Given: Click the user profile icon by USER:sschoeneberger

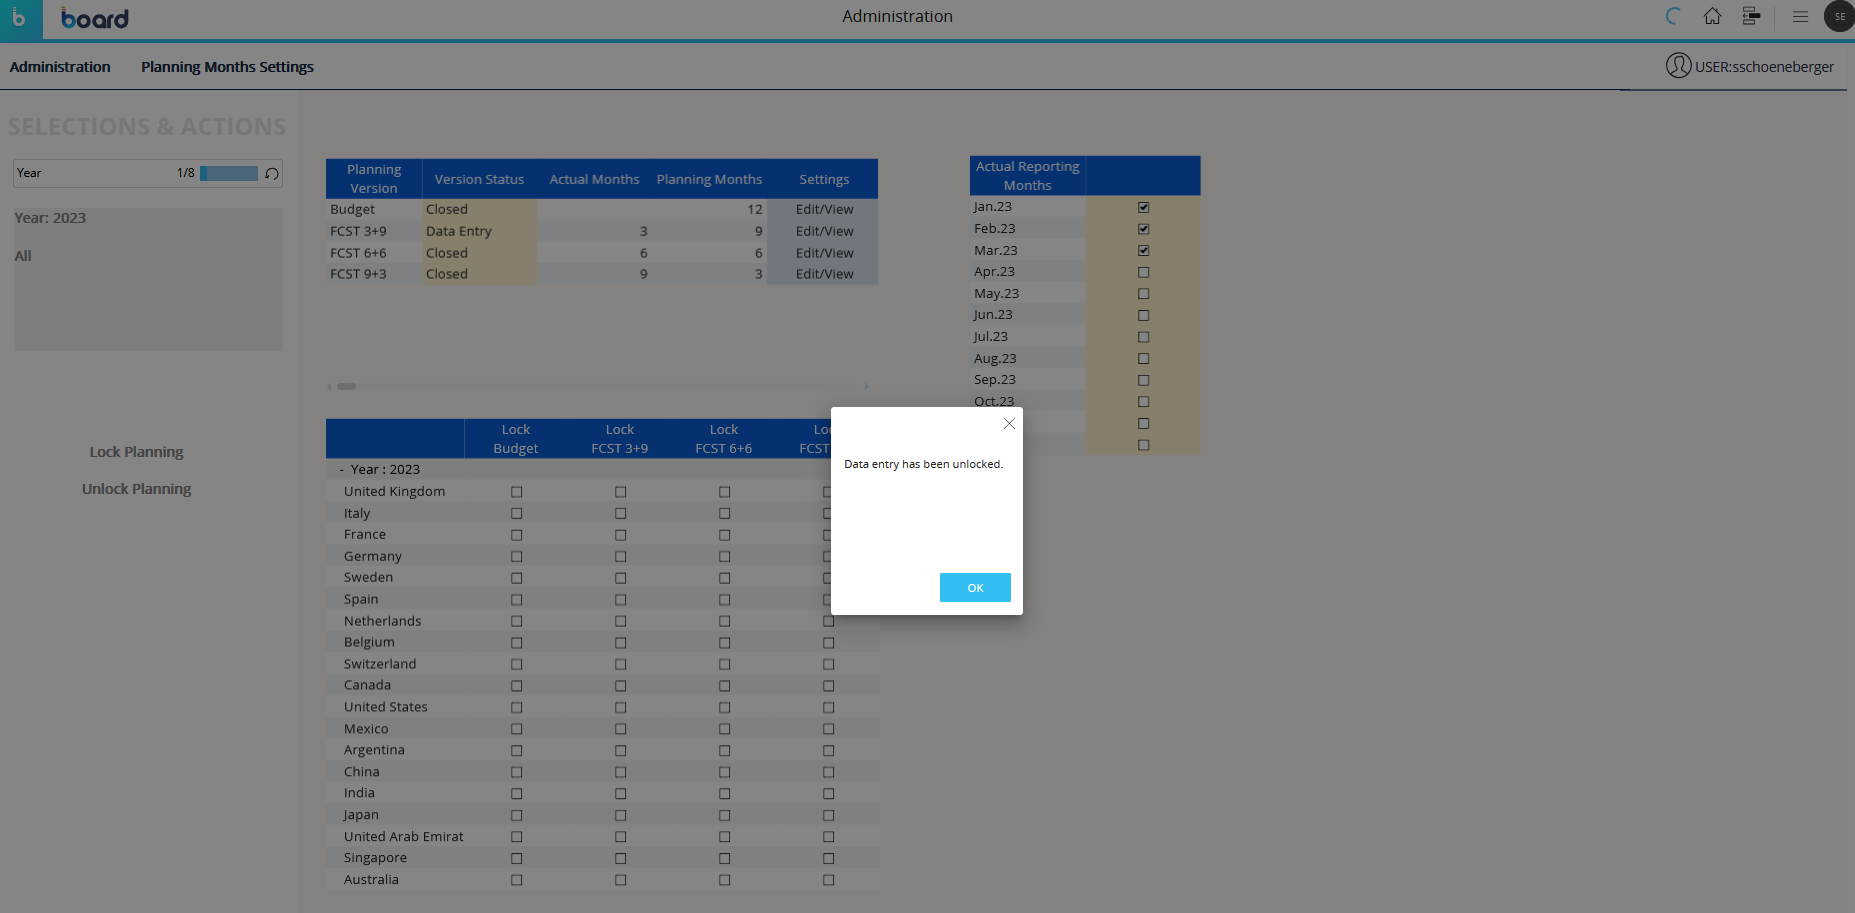Looking at the screenshot, I should [1678, 66].
